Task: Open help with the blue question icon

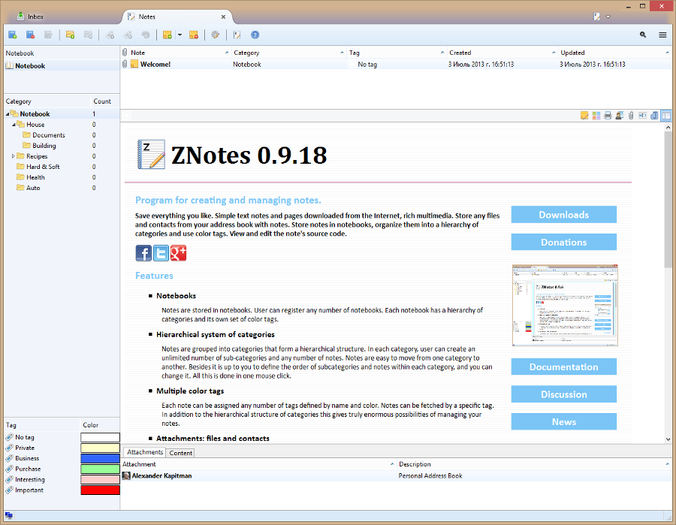Action: tap(255, 35)
